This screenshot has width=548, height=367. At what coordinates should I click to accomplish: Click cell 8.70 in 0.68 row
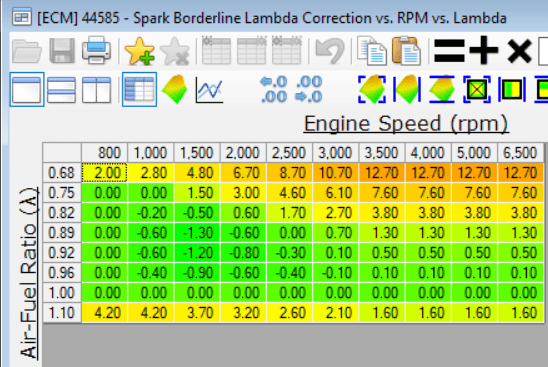coord(289,173)
